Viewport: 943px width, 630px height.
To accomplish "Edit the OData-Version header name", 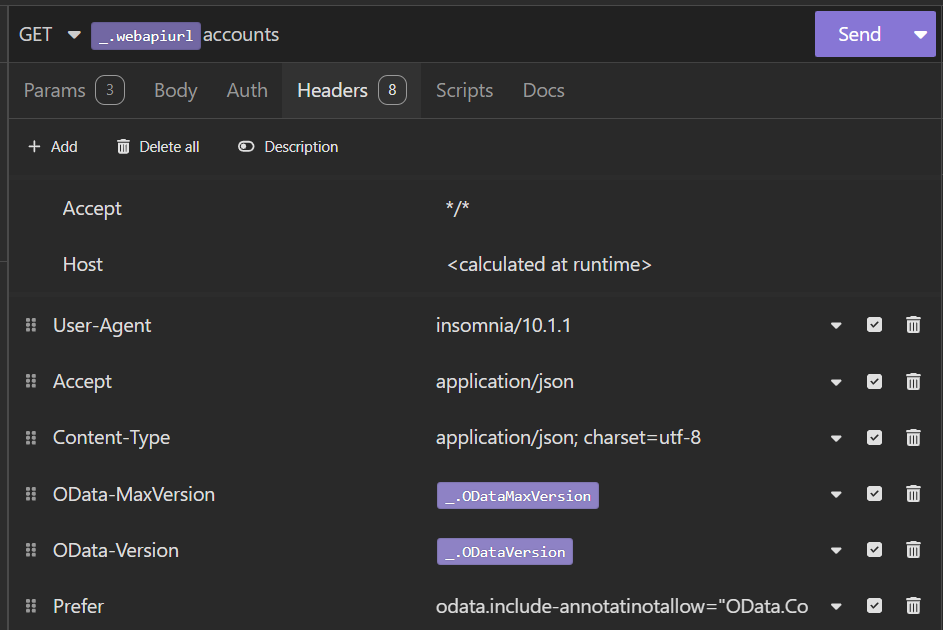I will tap(115, 550).
